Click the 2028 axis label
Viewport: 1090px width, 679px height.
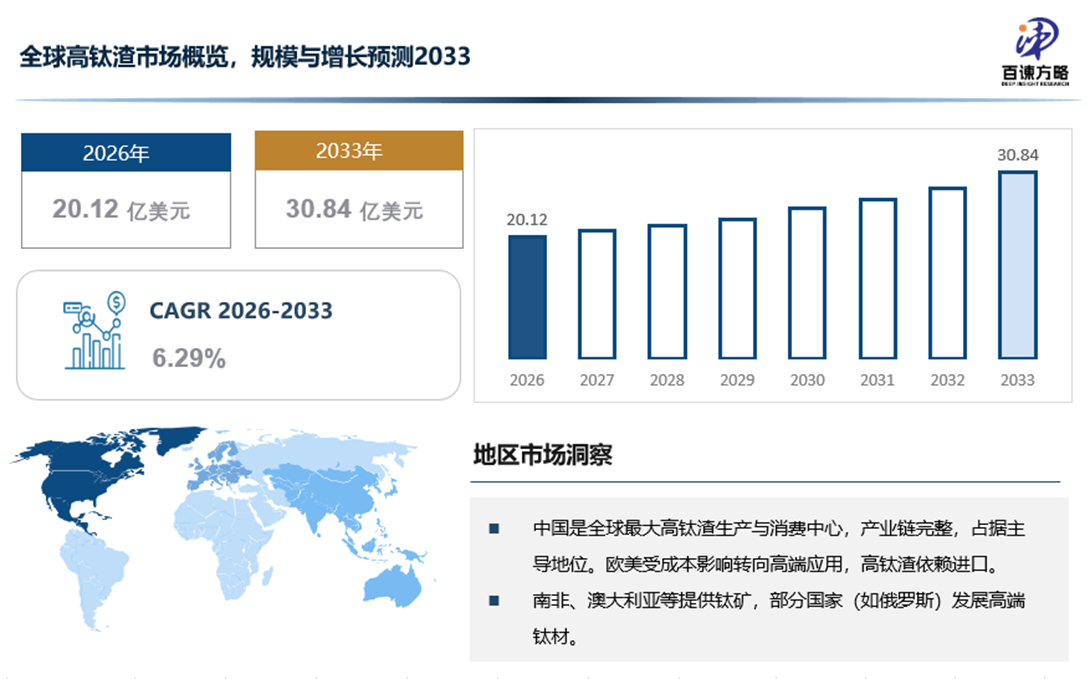[x=667, y=381]
